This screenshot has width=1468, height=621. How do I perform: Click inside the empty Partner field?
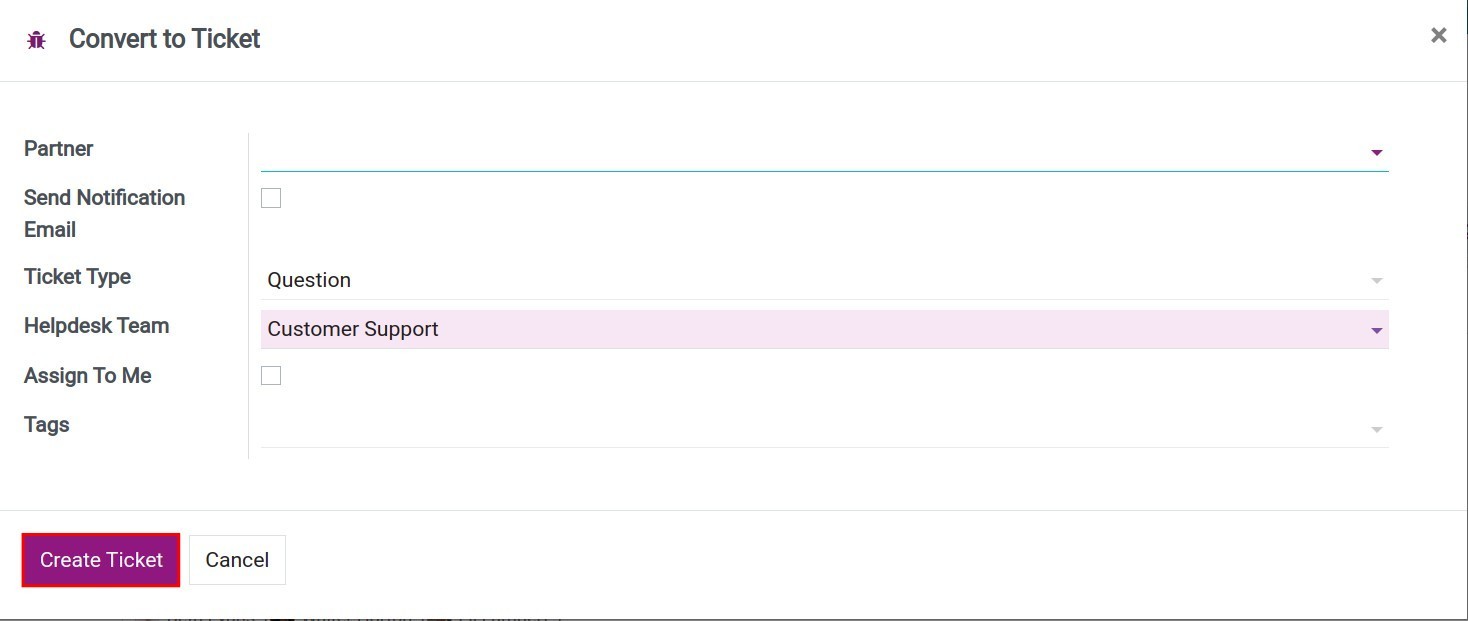[x=700, y=150]
